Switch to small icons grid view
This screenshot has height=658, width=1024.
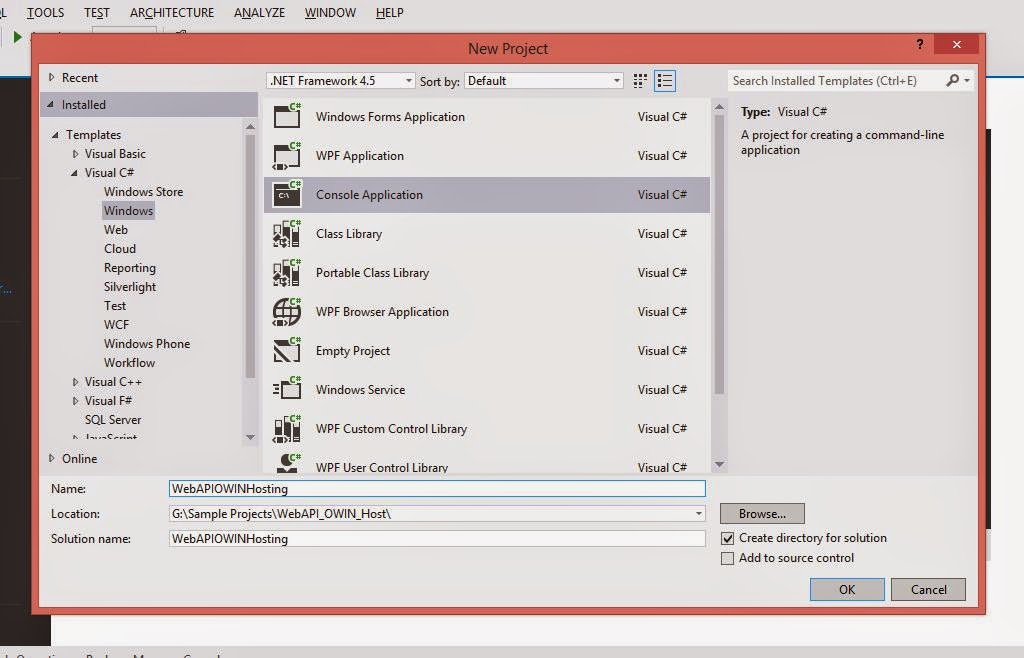click(x=640, y=80)
